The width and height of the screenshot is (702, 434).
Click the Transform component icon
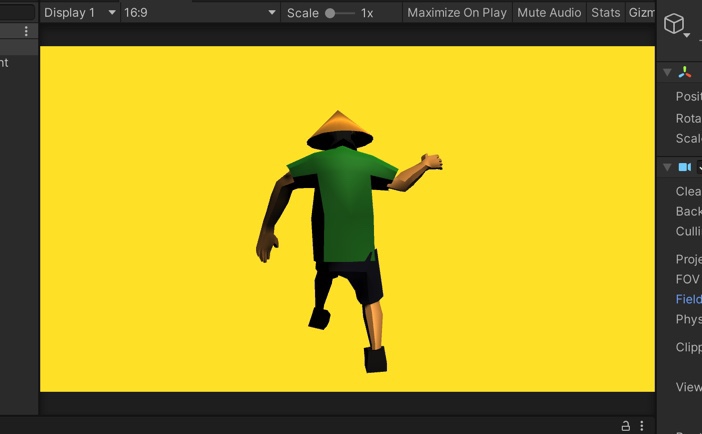coord(685,73)
